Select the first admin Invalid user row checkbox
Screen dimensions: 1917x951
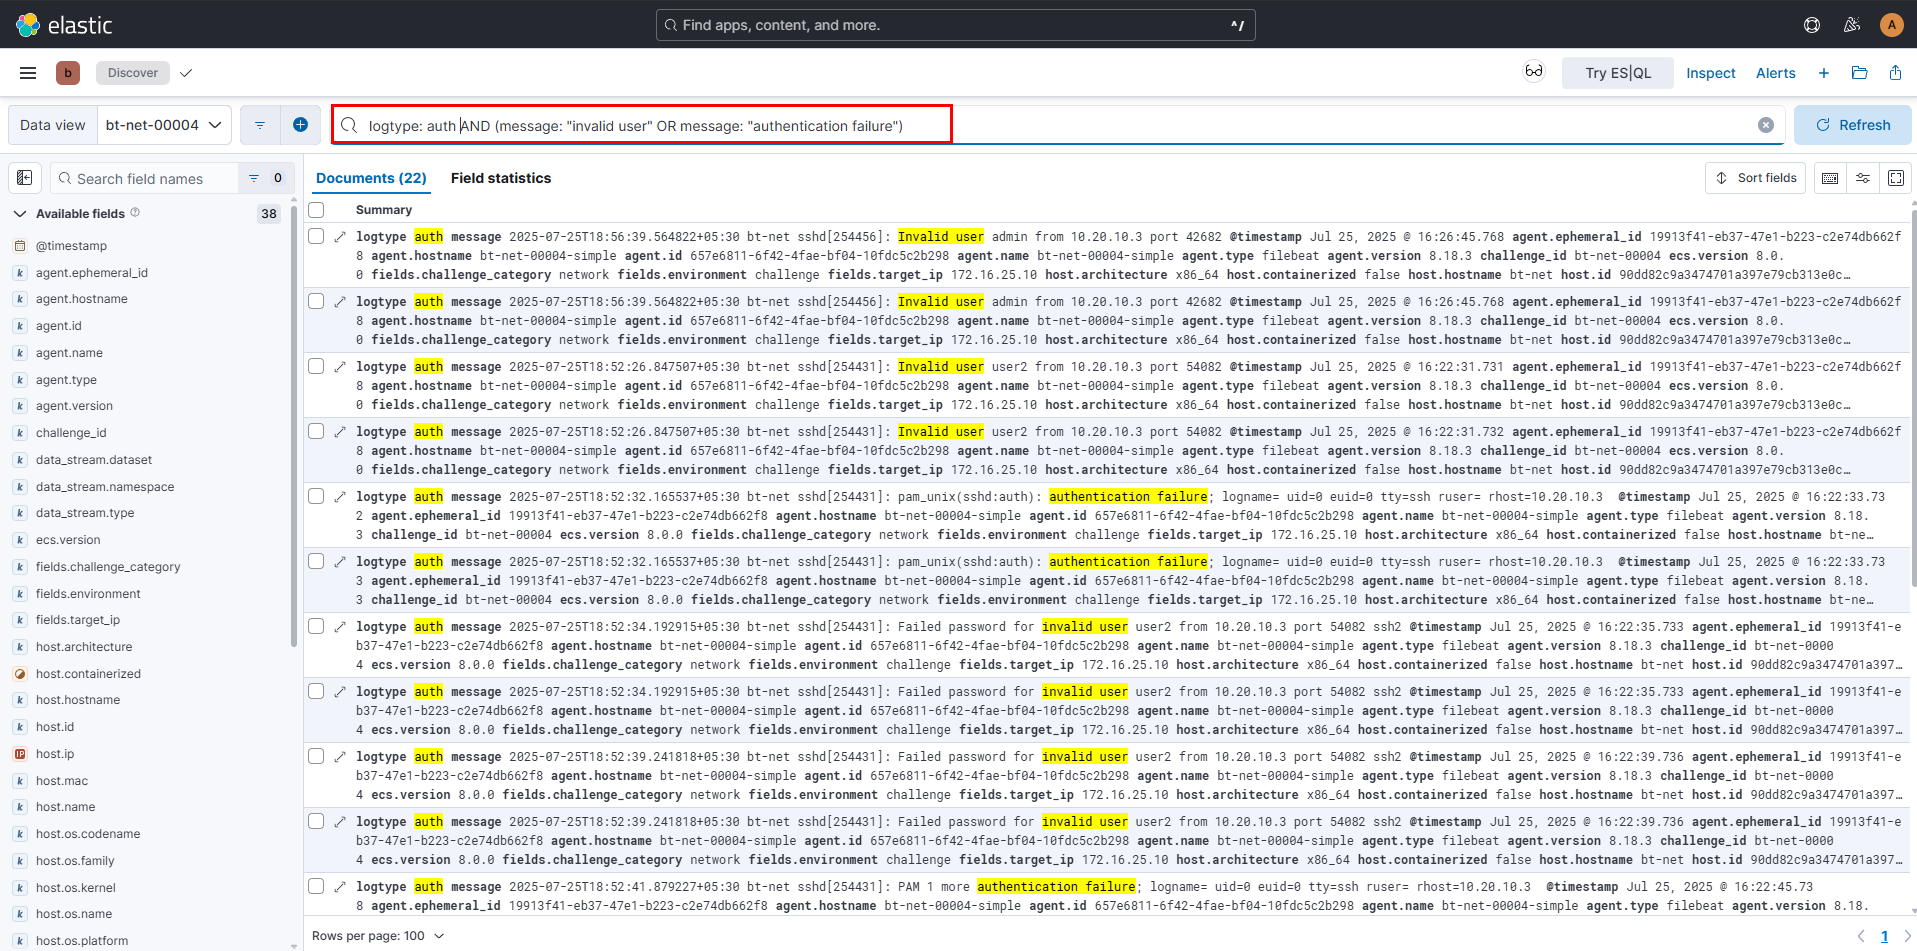tap(316, 236)
